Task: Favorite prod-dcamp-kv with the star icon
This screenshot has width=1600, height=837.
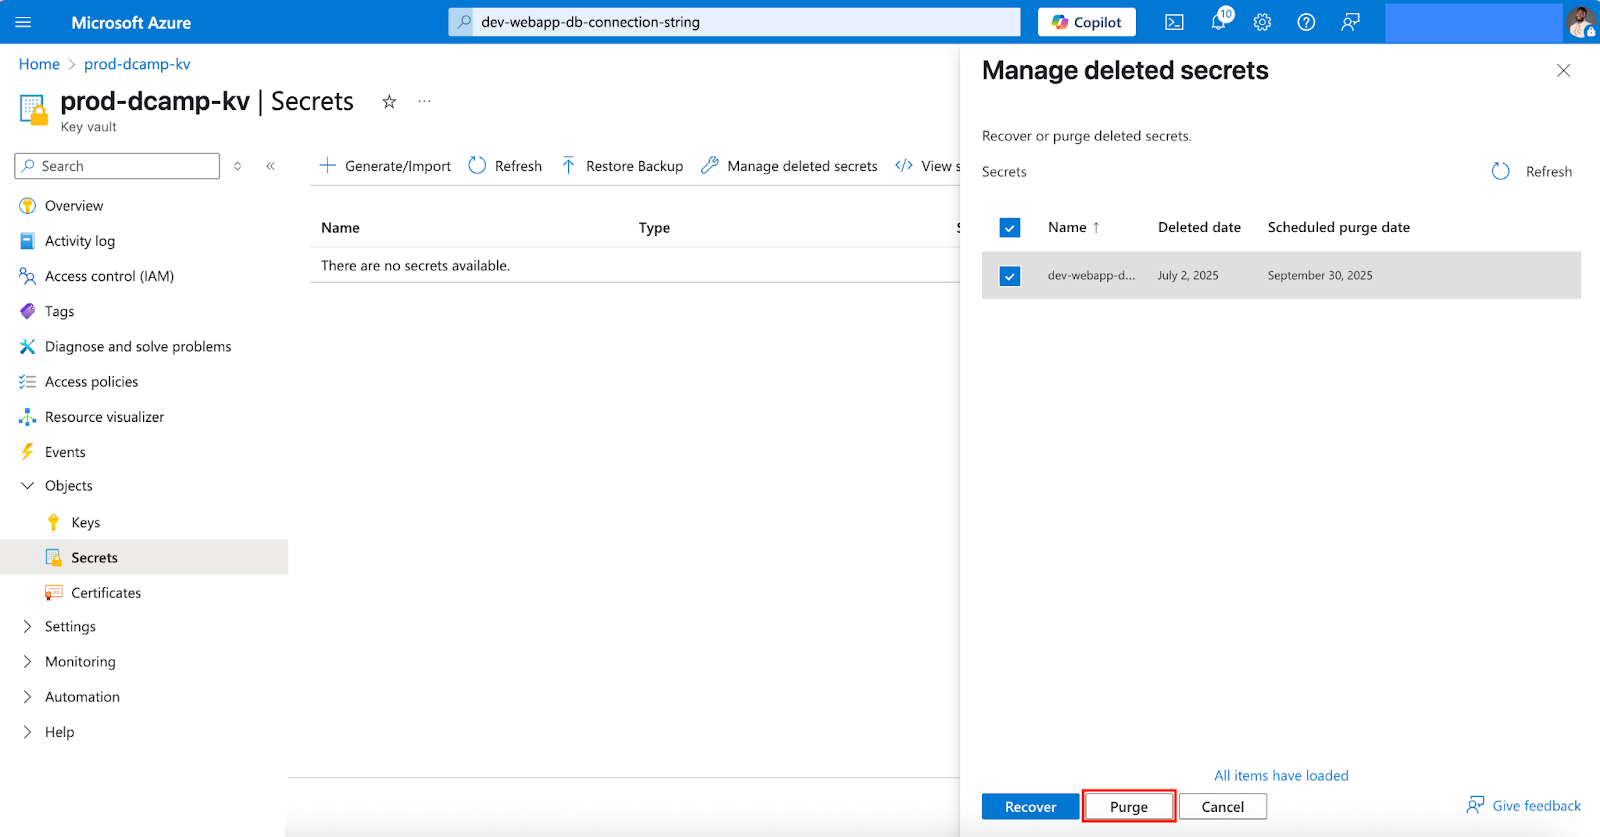Action: [x=389, y=101]
